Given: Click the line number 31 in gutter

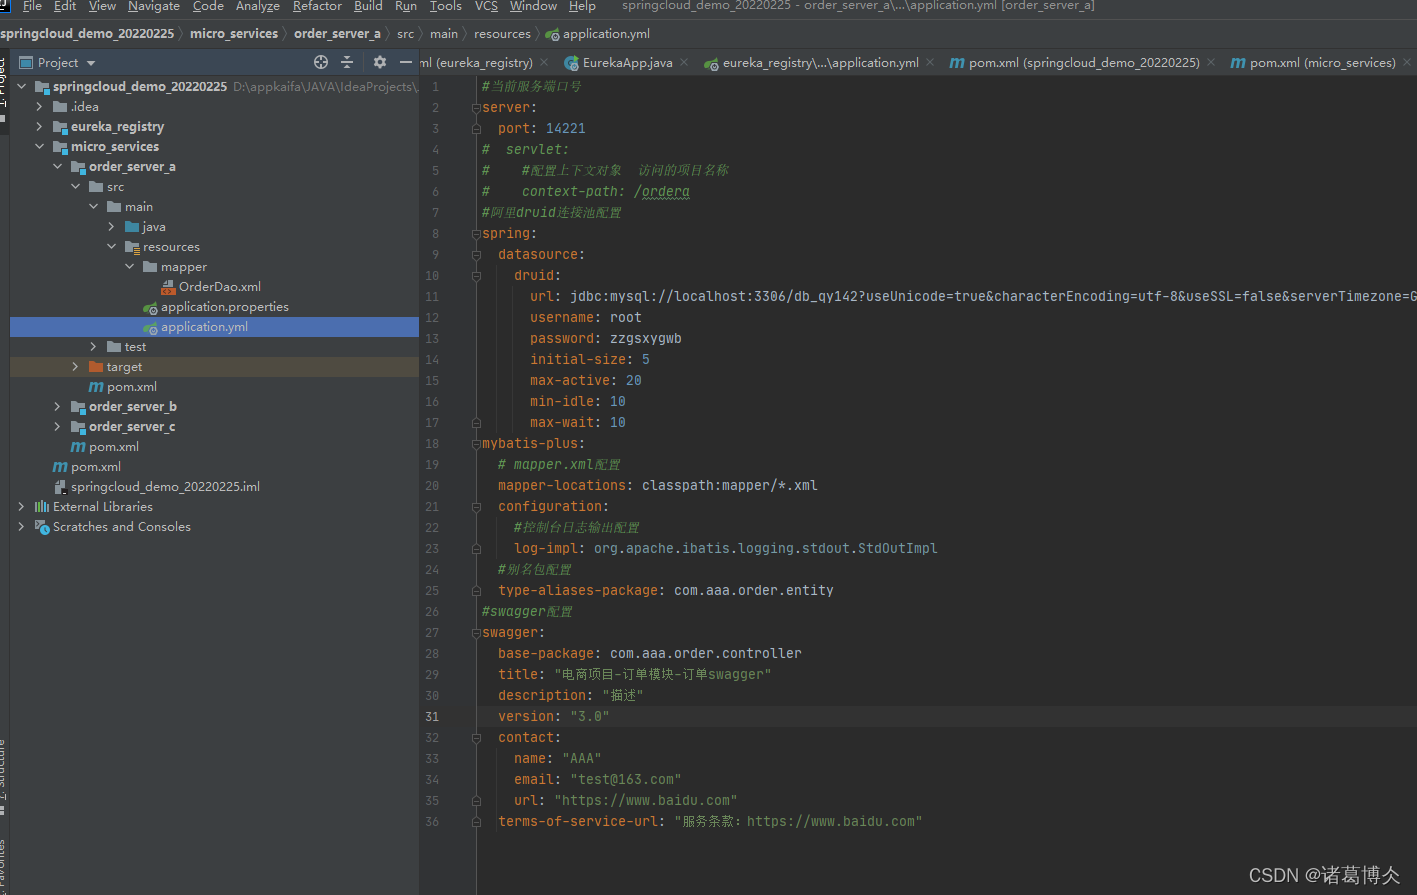Looking at the screenshot, I should tap(431, 717).
